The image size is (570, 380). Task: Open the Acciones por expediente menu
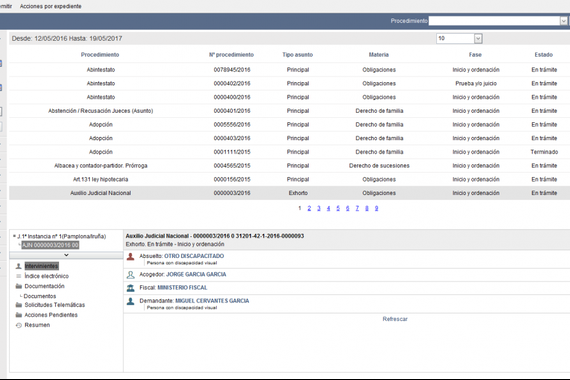[51, 6]
